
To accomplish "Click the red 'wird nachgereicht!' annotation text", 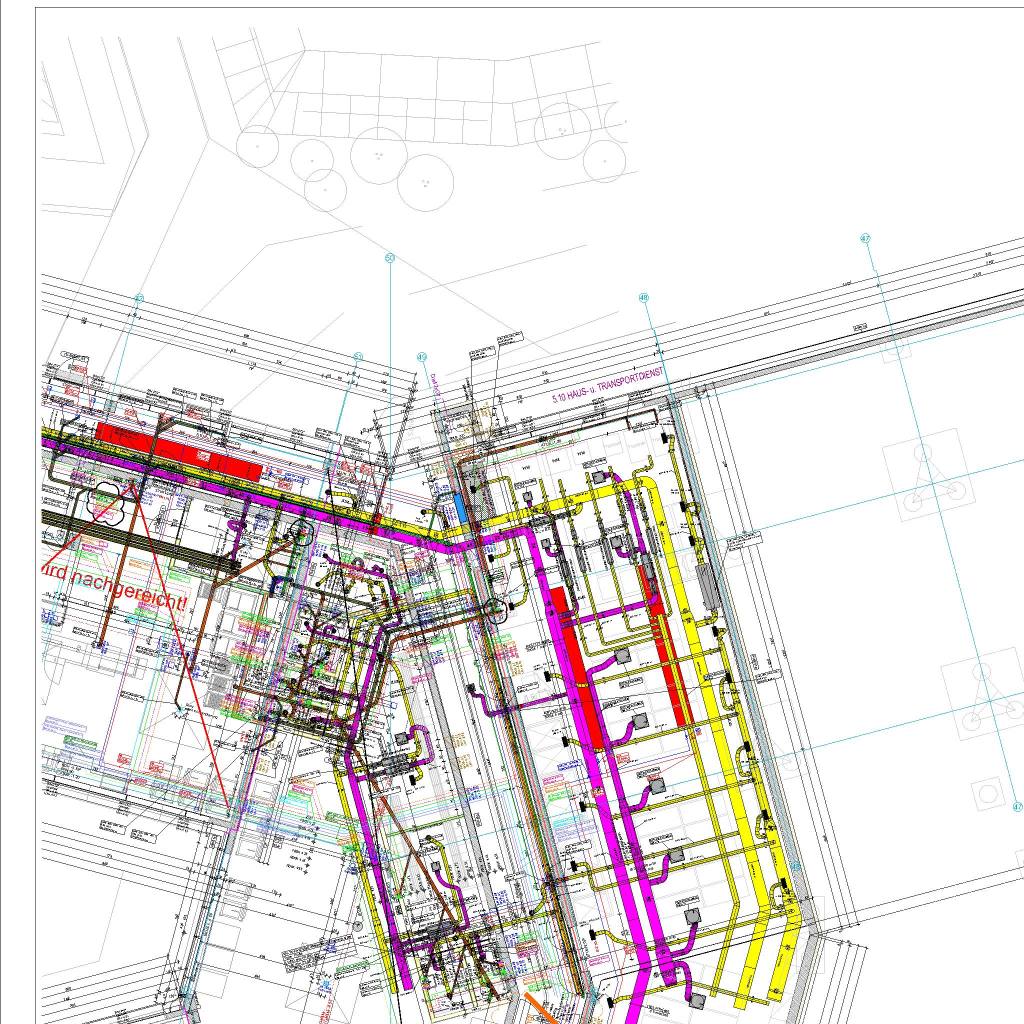I will click(114, 586).
